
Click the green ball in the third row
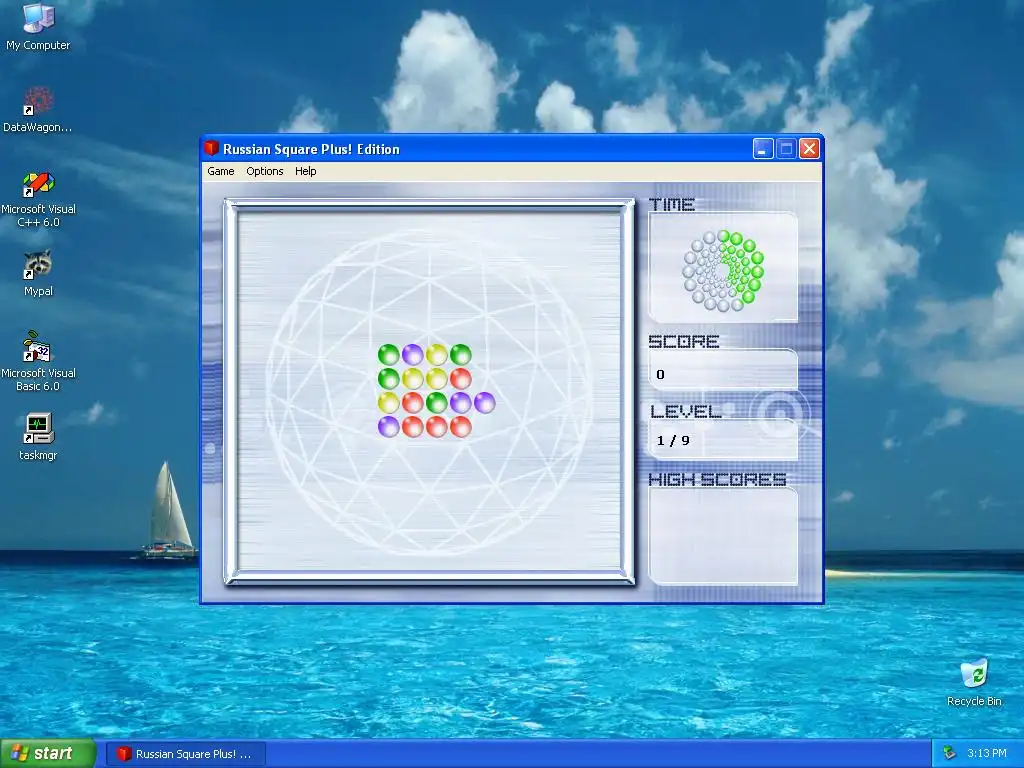coord(436,403)
